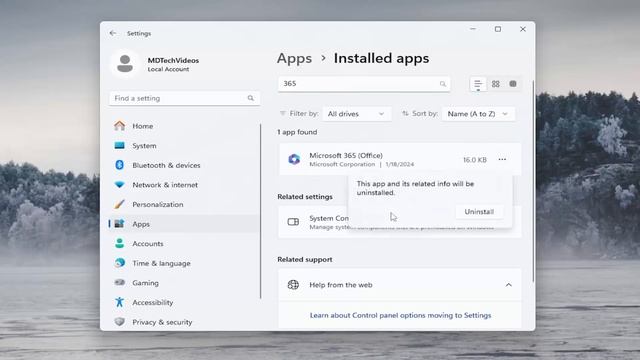
Task: Click the Related settings heading
Action: (305, 197)
